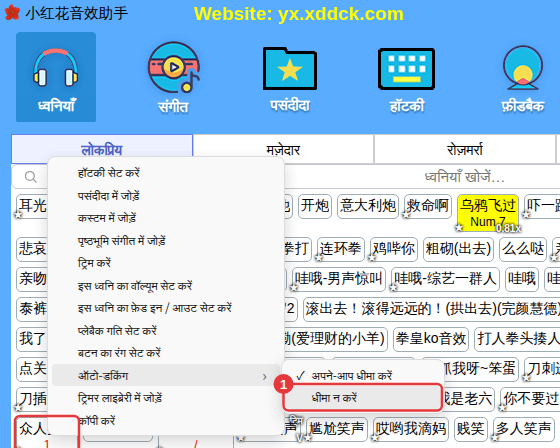This screenshot has height=448, width=560.
Task: Switch to the रोज़मर्रा tab
Action: point(465,149)
